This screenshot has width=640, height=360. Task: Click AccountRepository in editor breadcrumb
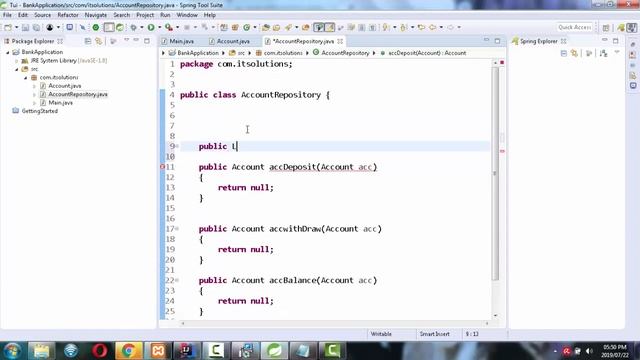pos(345,53)
